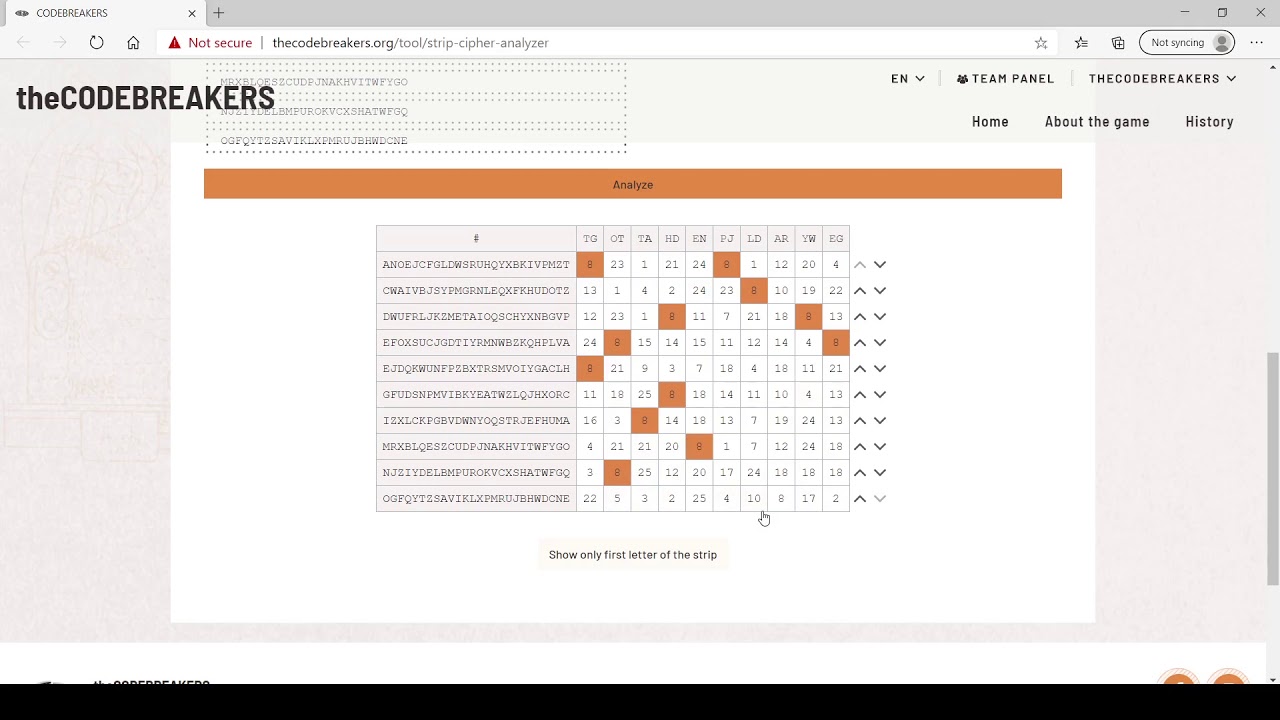The height and width of the screenshot is (720, 1280).
Task: Move the ANOEJCFGLDWSRUHQYXBKIVPMZT strip down
Action: tap(880, 265)
